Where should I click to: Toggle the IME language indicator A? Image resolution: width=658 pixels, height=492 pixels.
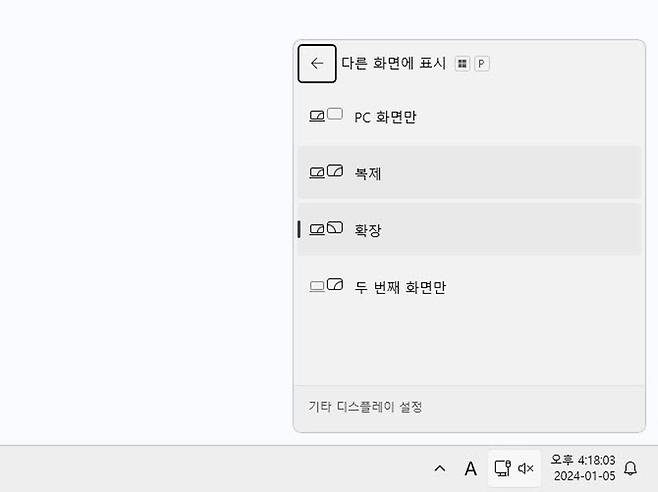point(470,468)
